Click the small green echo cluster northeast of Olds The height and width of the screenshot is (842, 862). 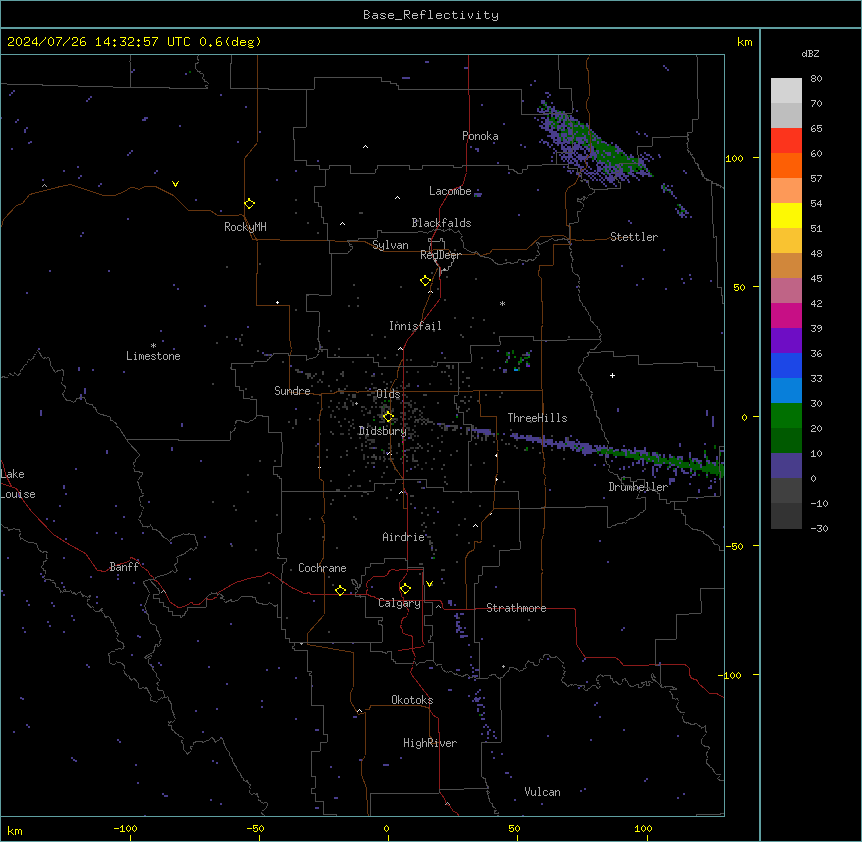click(x=518, y=360)
